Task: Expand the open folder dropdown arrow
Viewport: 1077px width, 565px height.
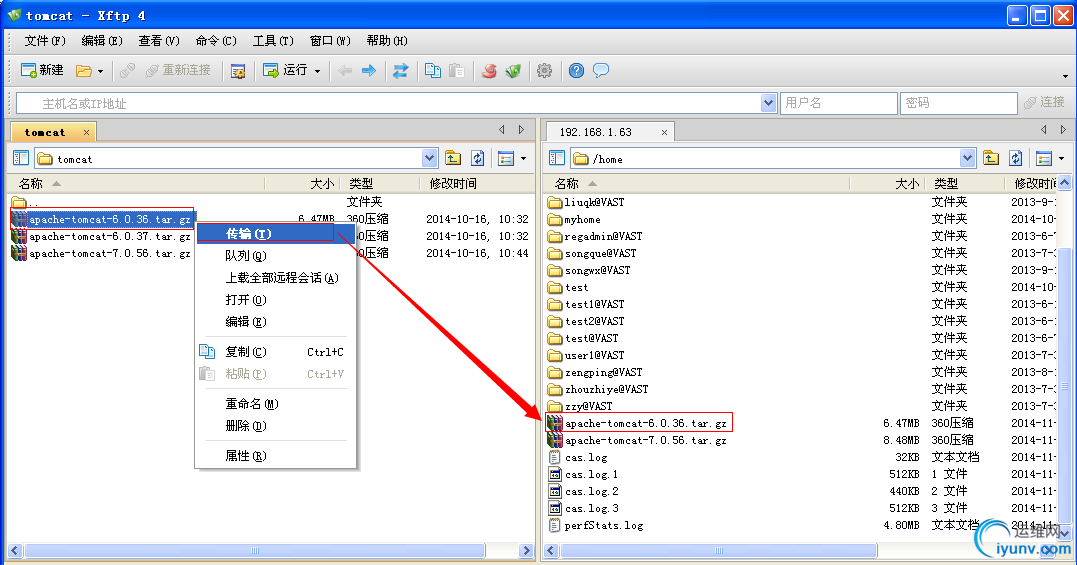Action: (100, 71)
